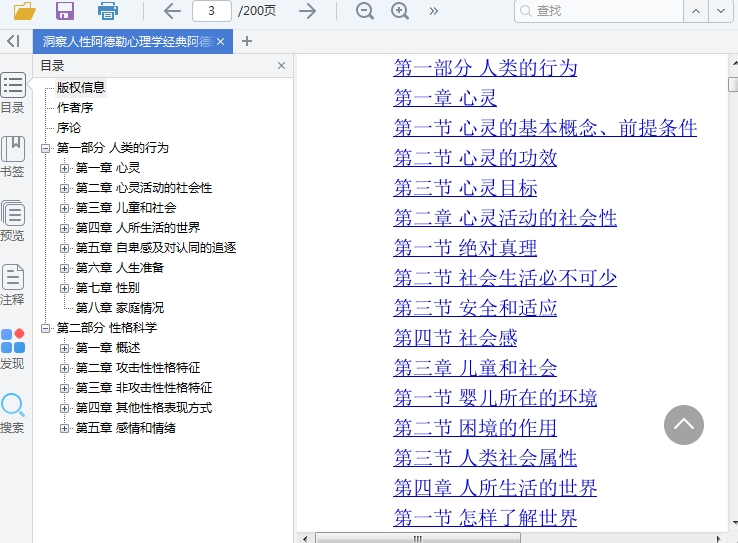Switch to the 洞察人性阿德勒心理学 document tab

(x=127, y=42)
